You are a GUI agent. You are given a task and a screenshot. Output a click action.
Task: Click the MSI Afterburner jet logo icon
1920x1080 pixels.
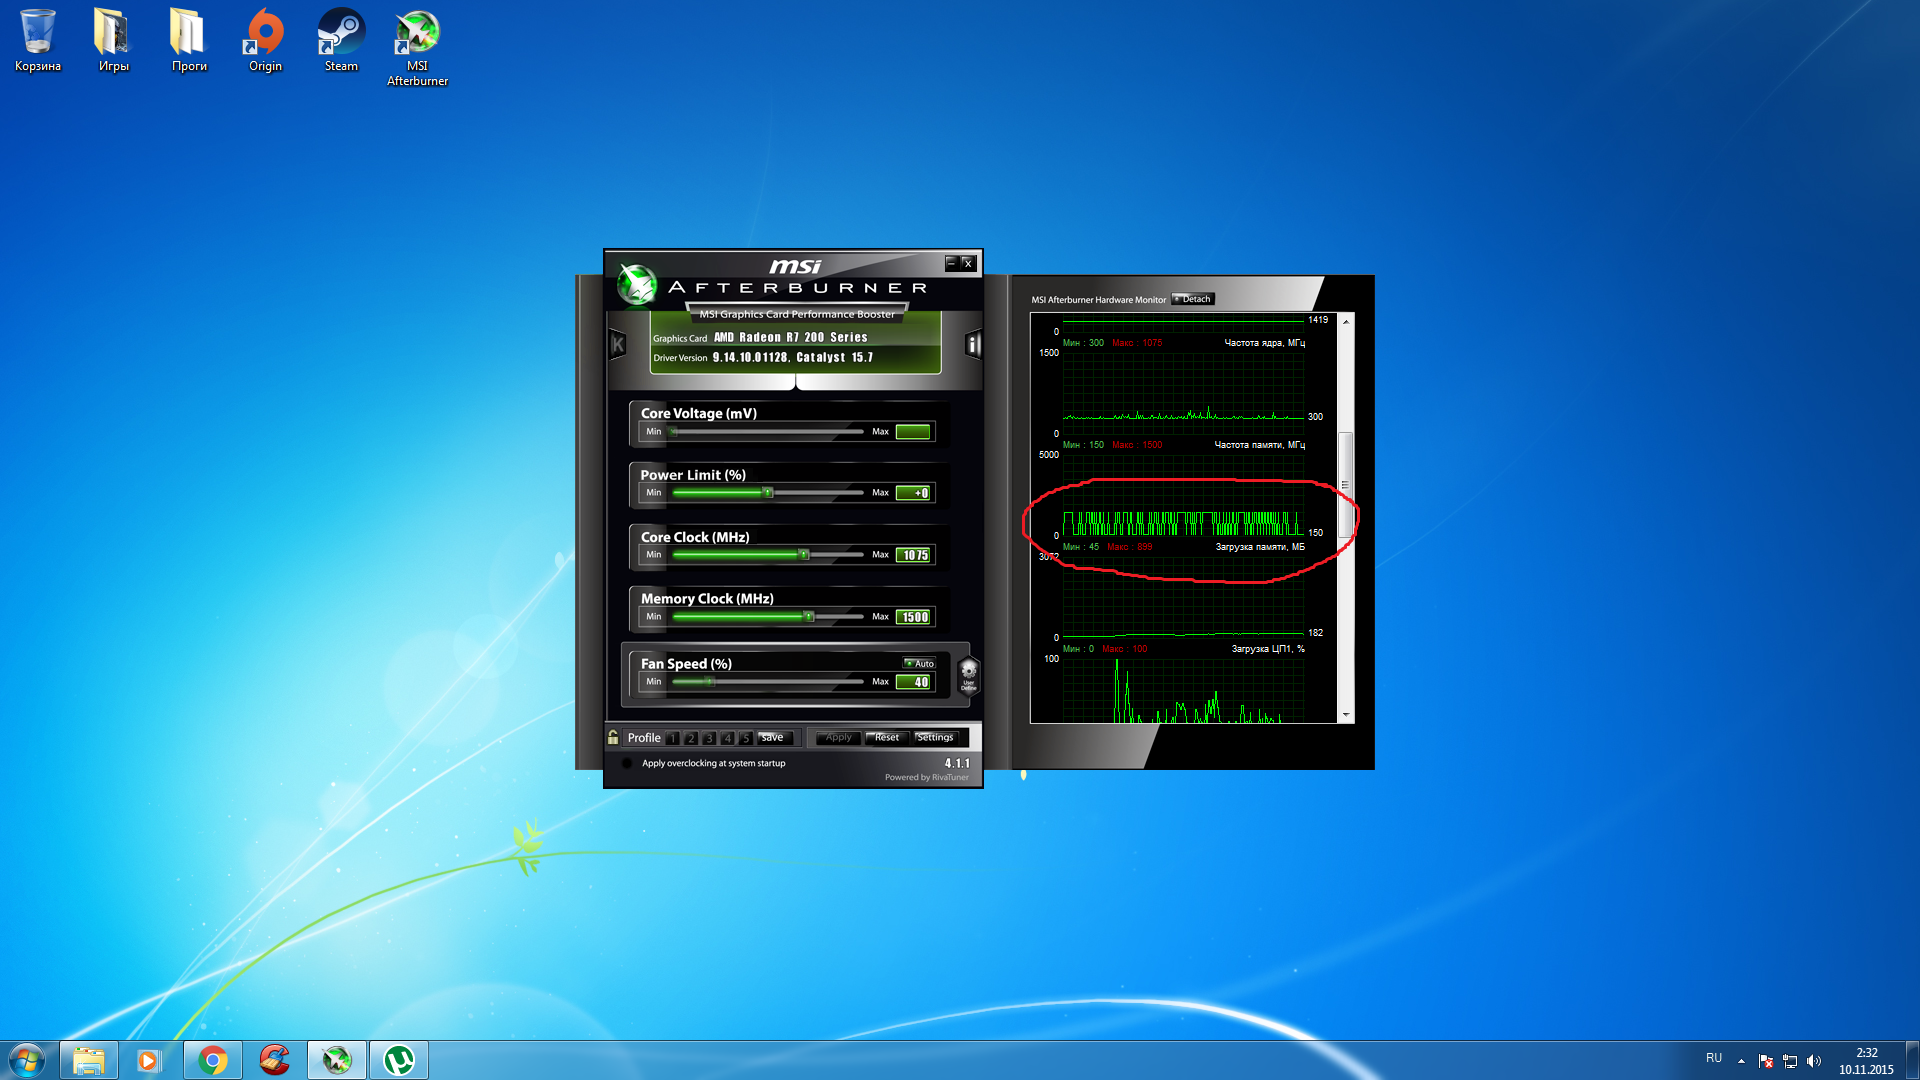[x=637, y=284]
